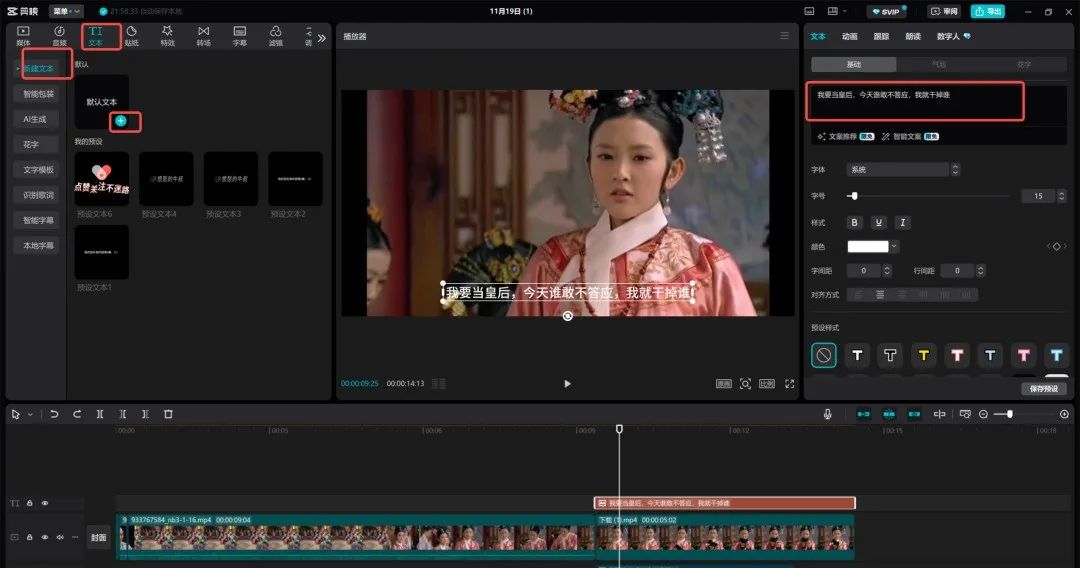The width and height of the screenshot is (1080, 568).
Task: Click the 封面 cover button
Action: tap(98, 538)
